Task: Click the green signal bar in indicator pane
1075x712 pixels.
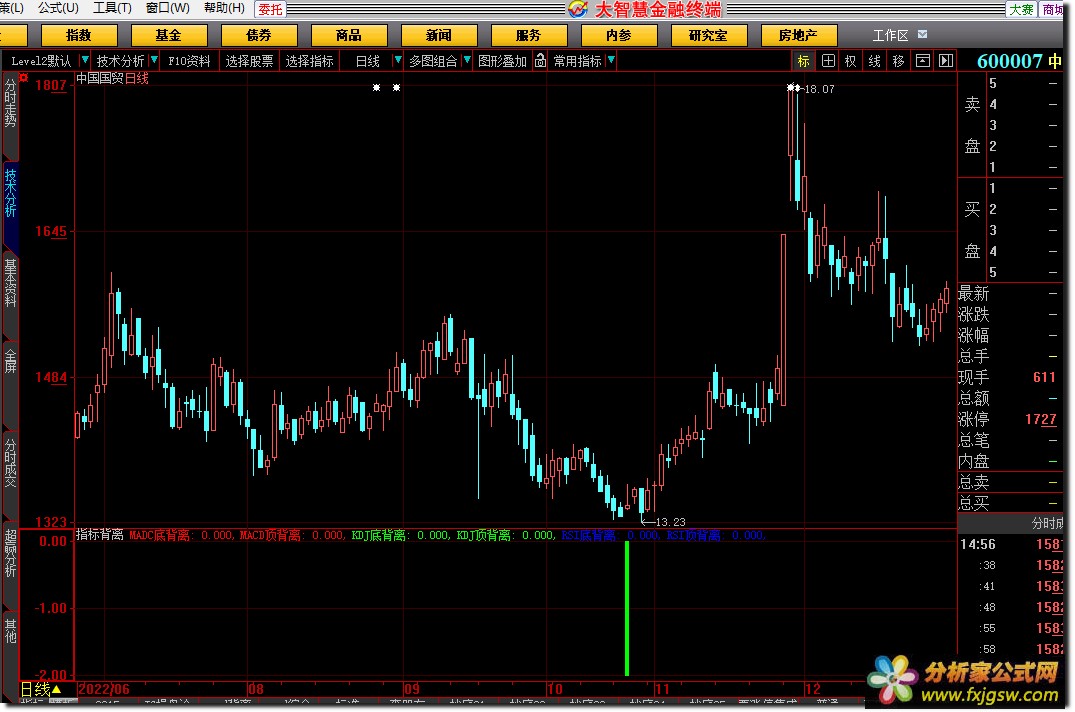Action: coord(627,608)
